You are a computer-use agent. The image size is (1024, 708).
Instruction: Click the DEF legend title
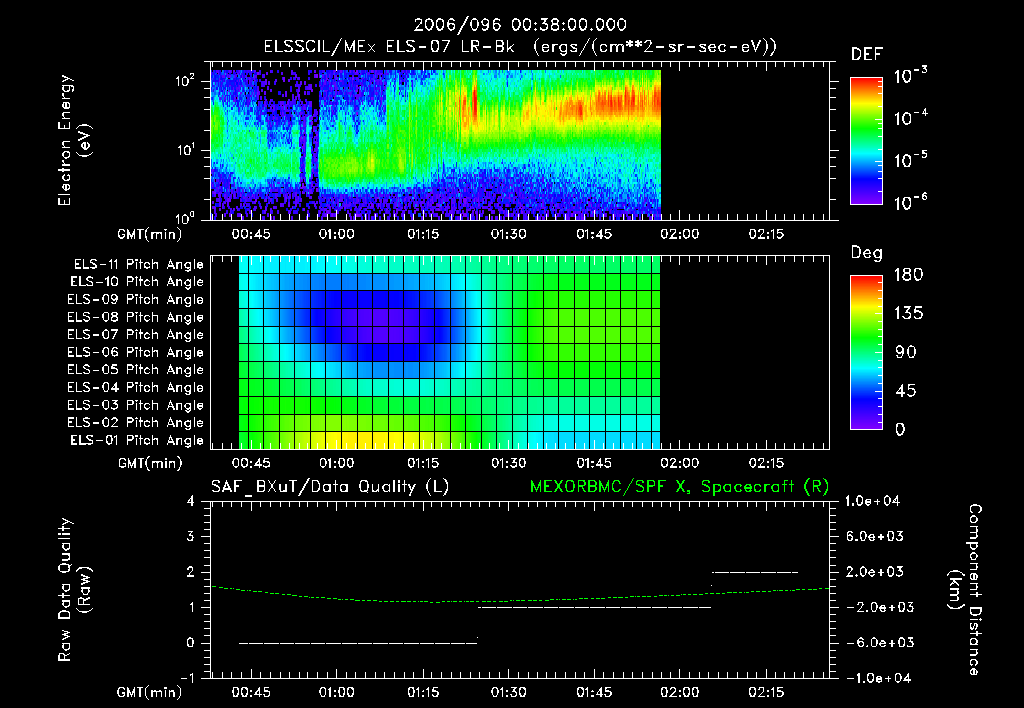click(x=867, y=55)
